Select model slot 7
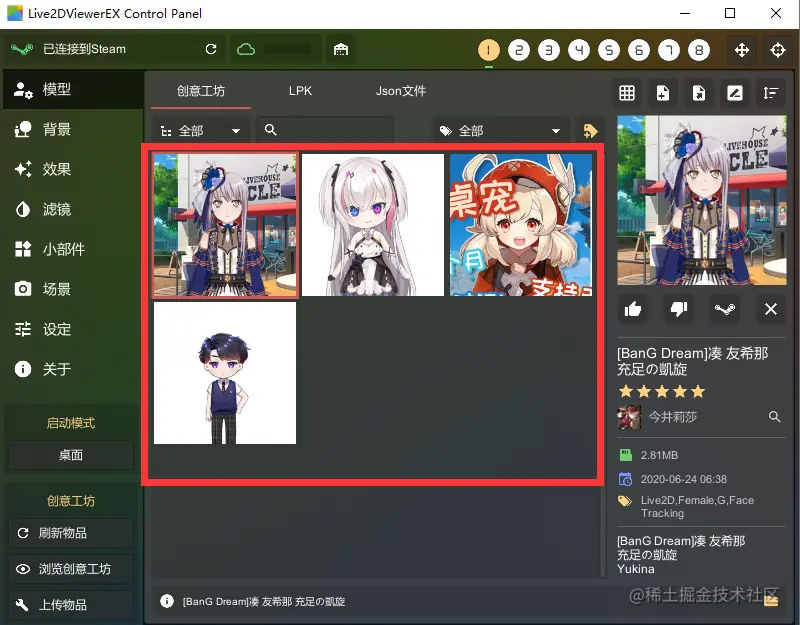The image size is (800, 625). tap(669, 50)
